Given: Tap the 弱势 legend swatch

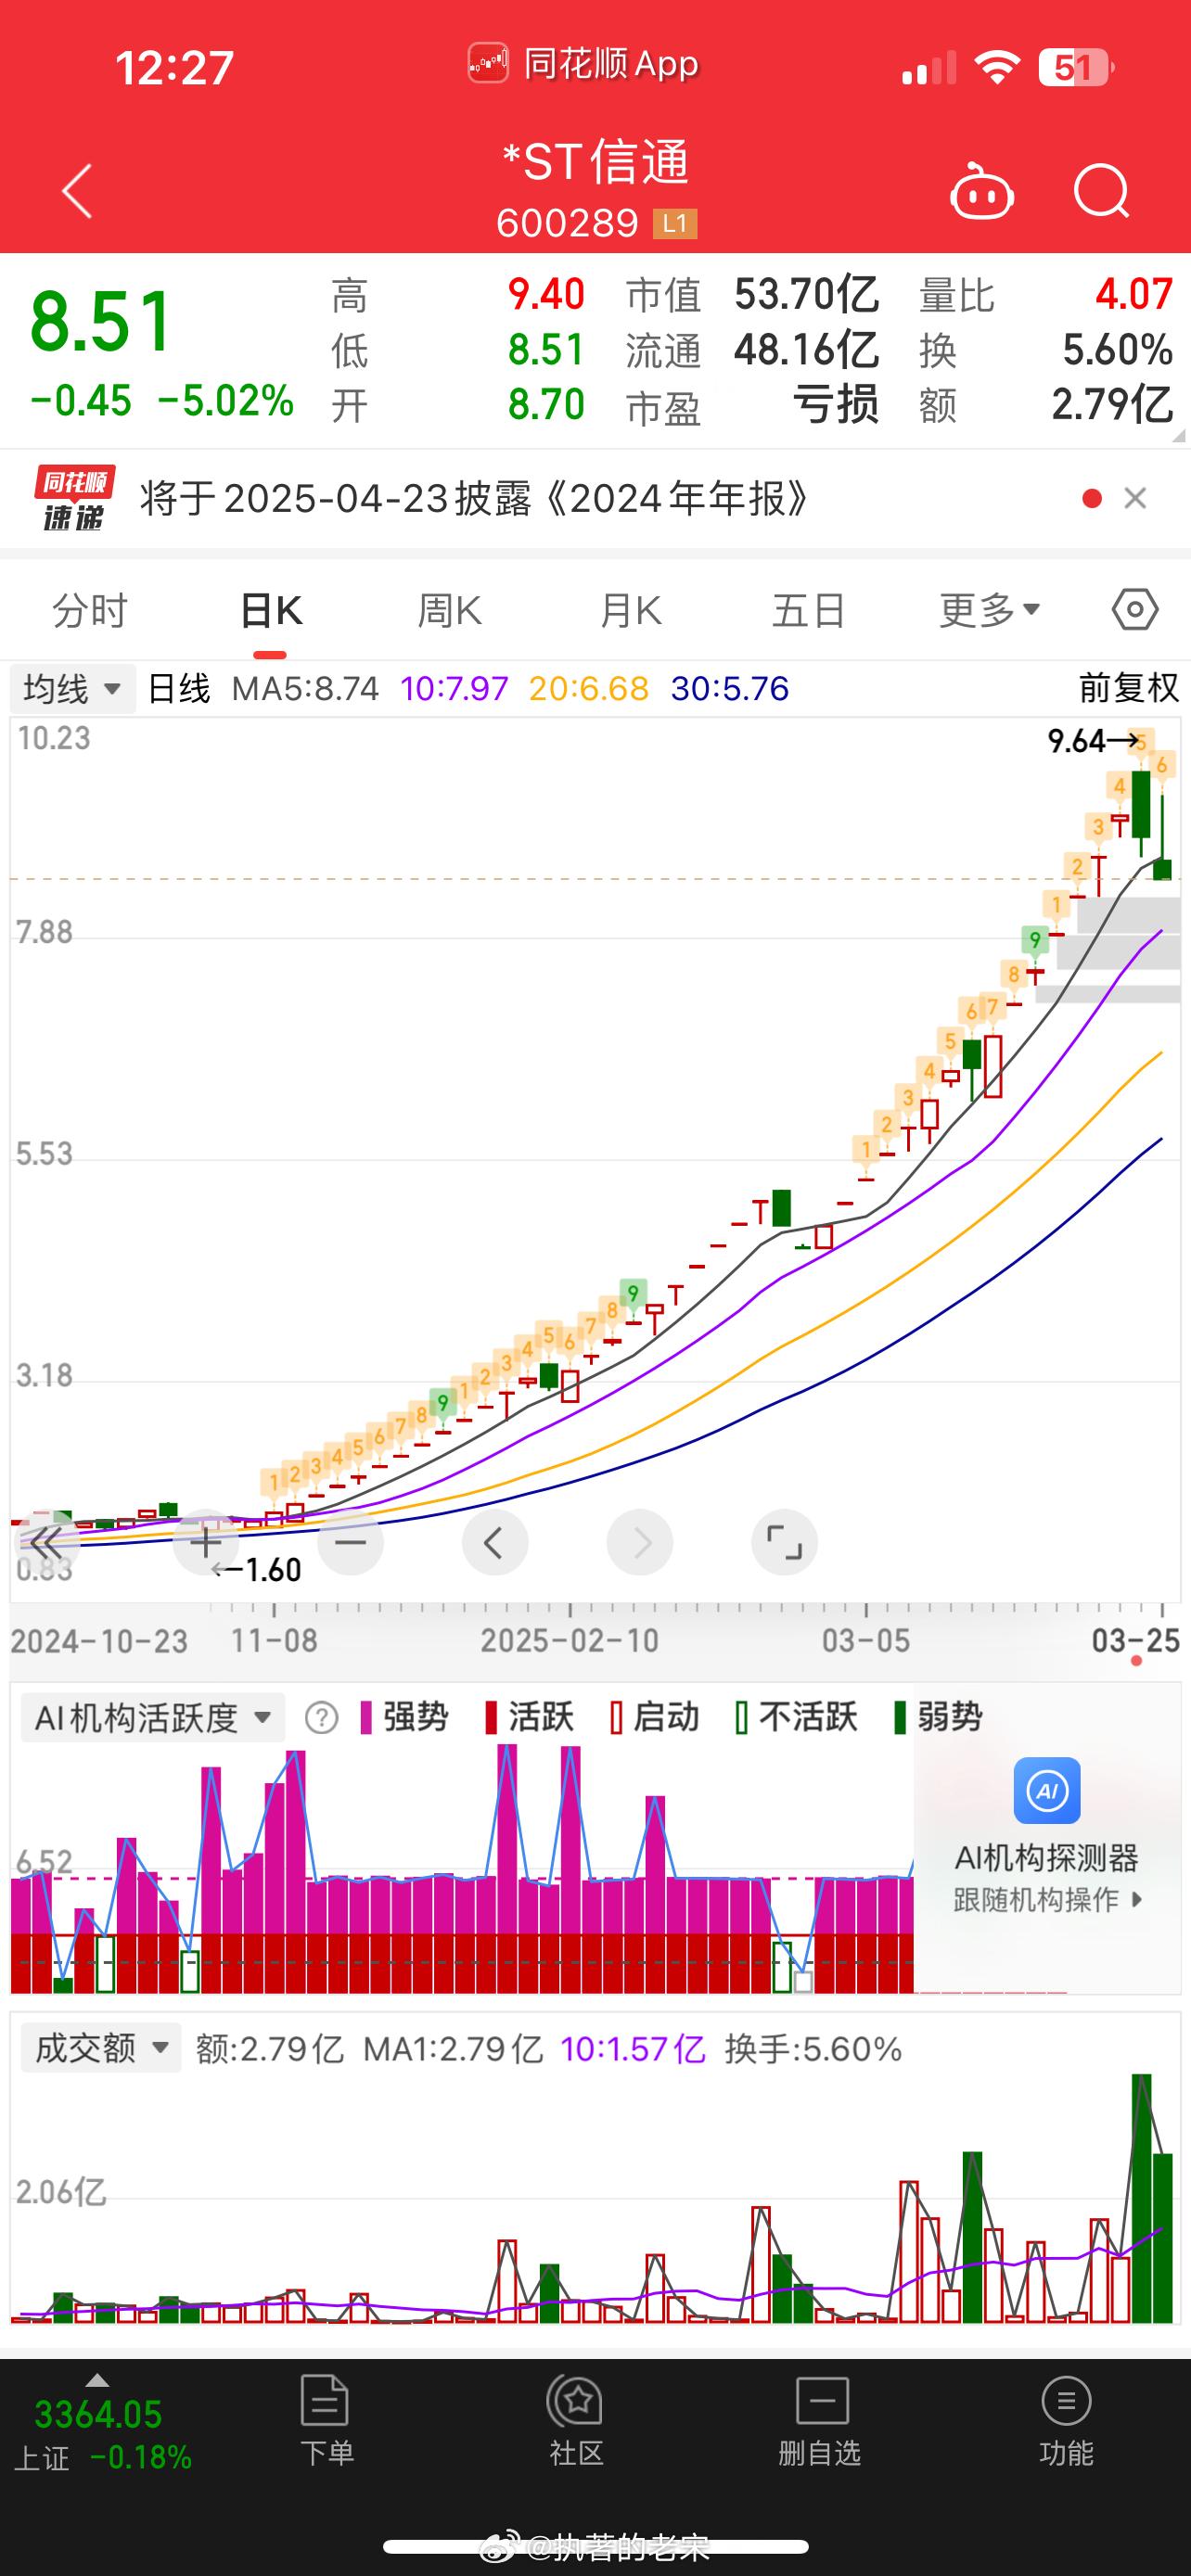Looking at the screenshot, I should [x=900, y=1718].
